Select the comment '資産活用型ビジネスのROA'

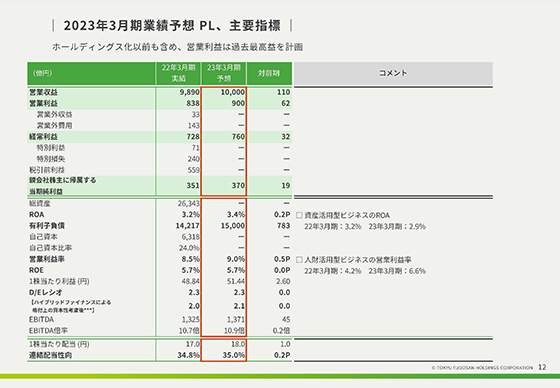click(x=347, y=215)
